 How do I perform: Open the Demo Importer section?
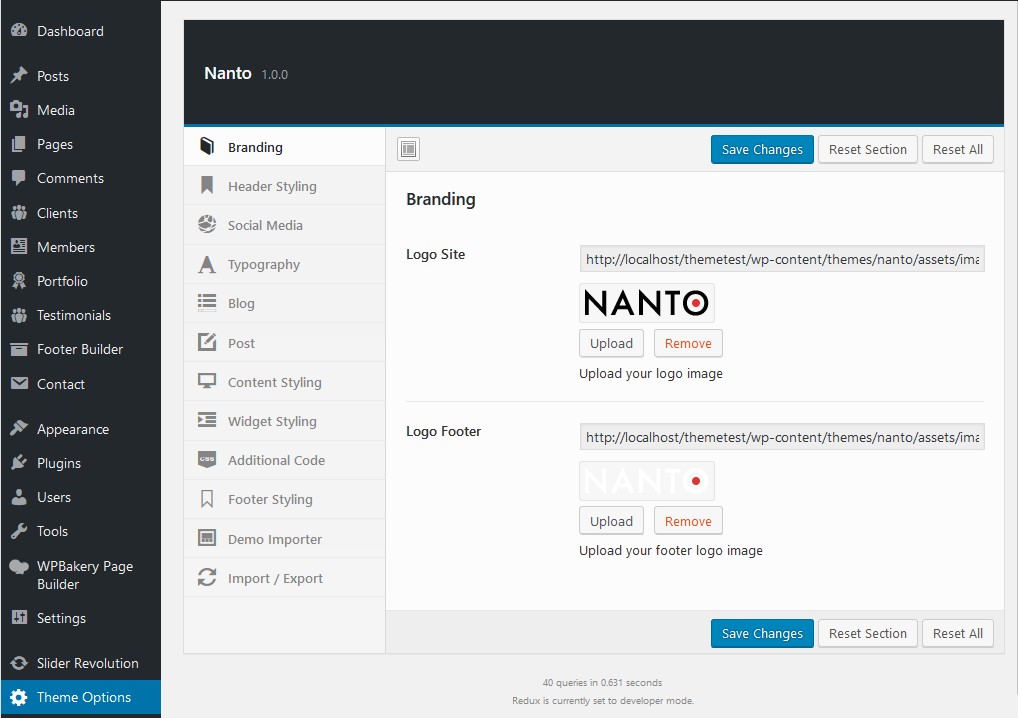point(274,539)
